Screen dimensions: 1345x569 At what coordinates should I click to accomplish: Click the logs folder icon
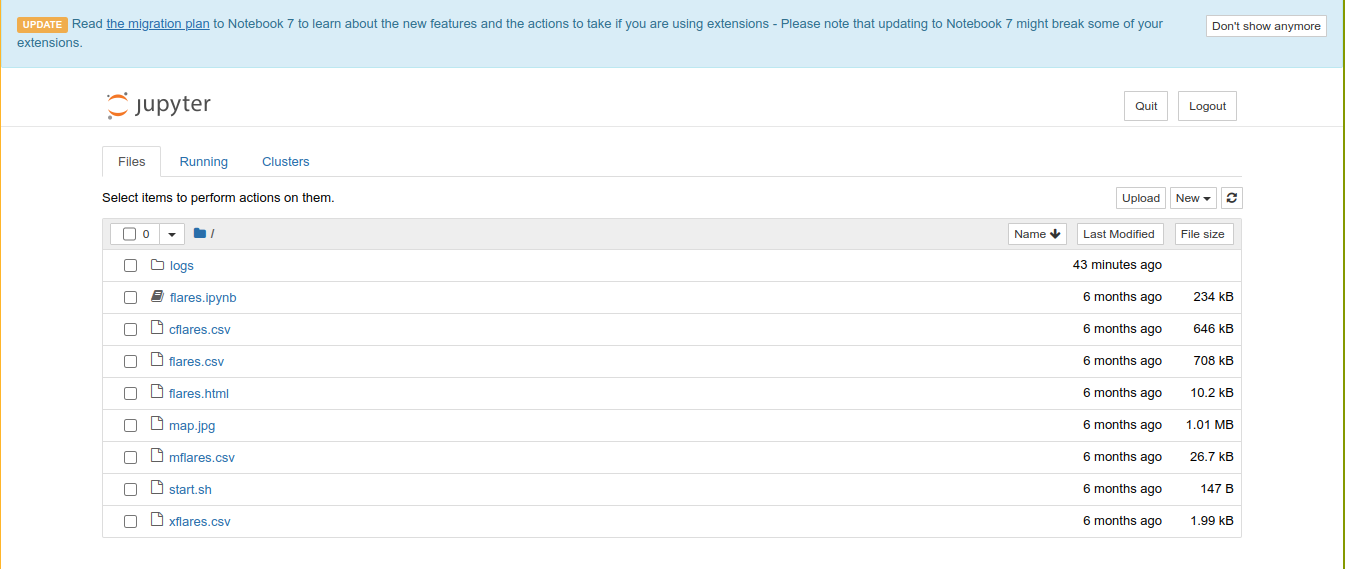click(x=157, y=265)
